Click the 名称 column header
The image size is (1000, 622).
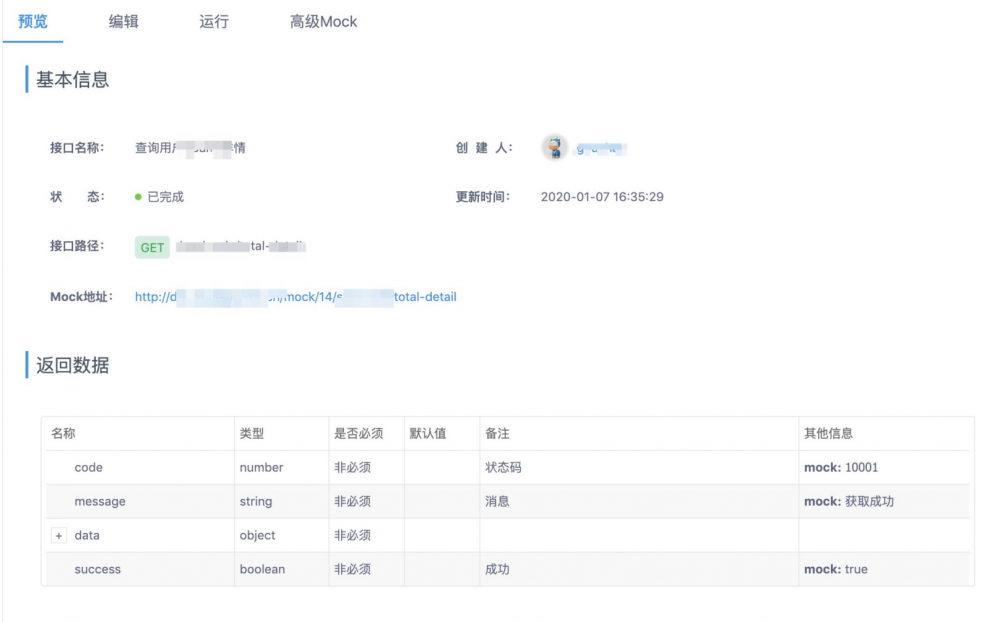(x=62, y=433)
